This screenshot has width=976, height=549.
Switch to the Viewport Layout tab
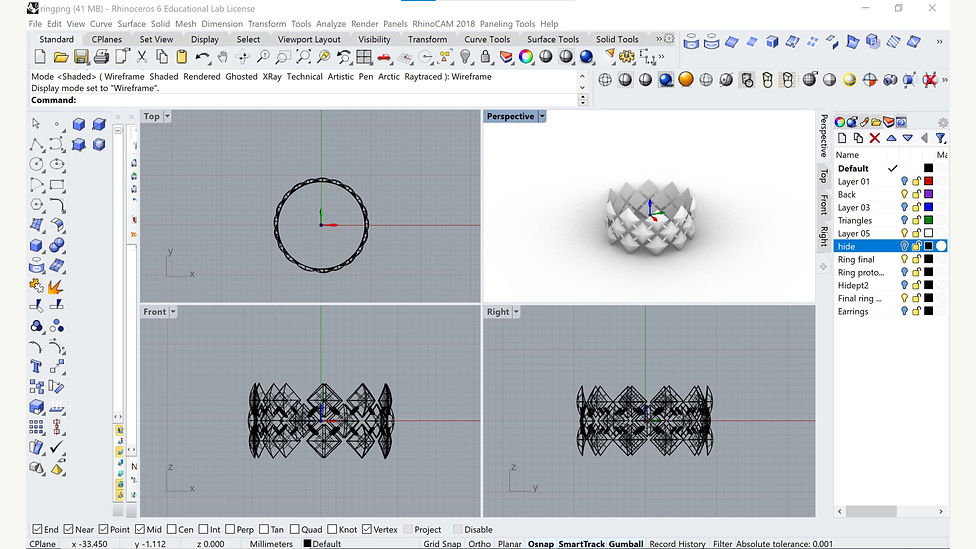[309, 39]
